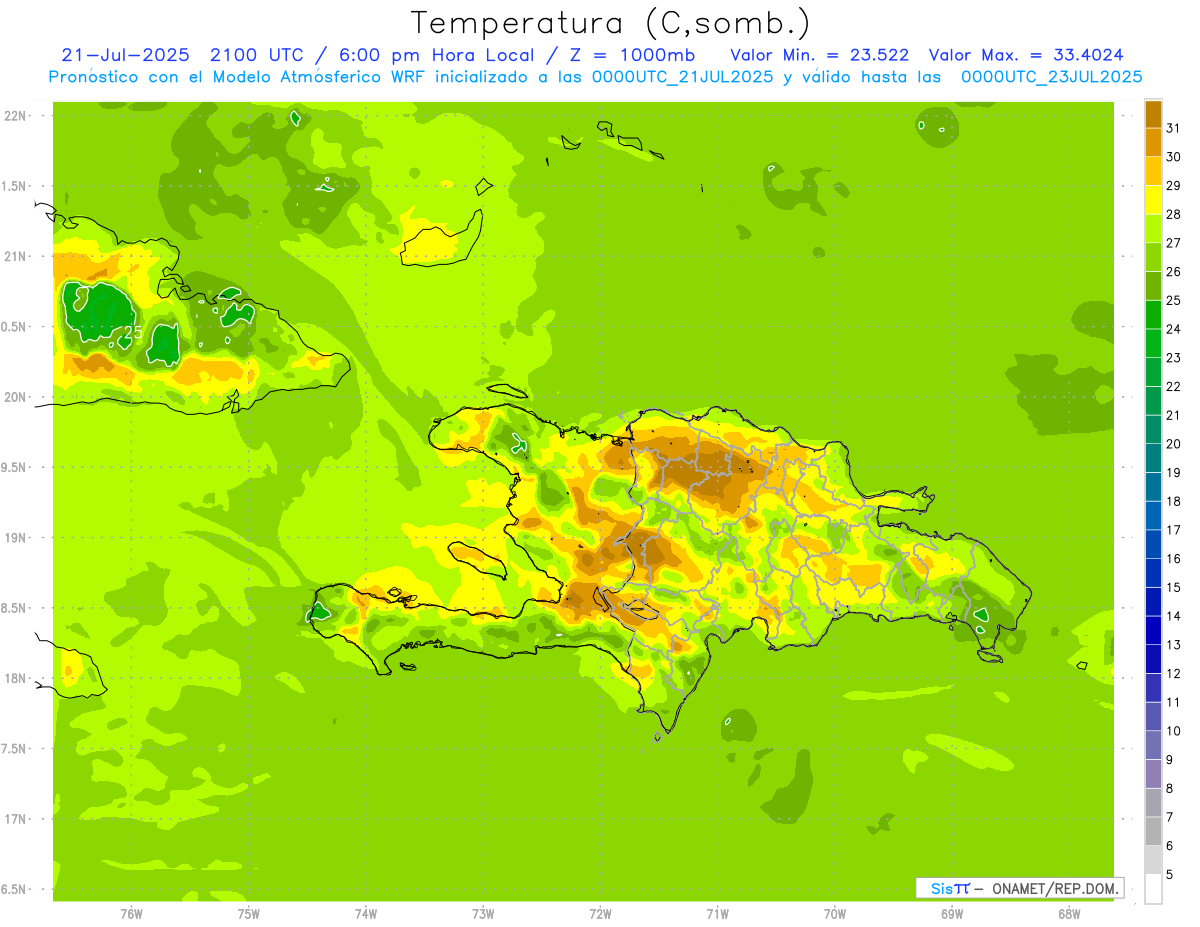
Task: Pick the yellow swatch between 28 and 29
Action: point(1153,200)
